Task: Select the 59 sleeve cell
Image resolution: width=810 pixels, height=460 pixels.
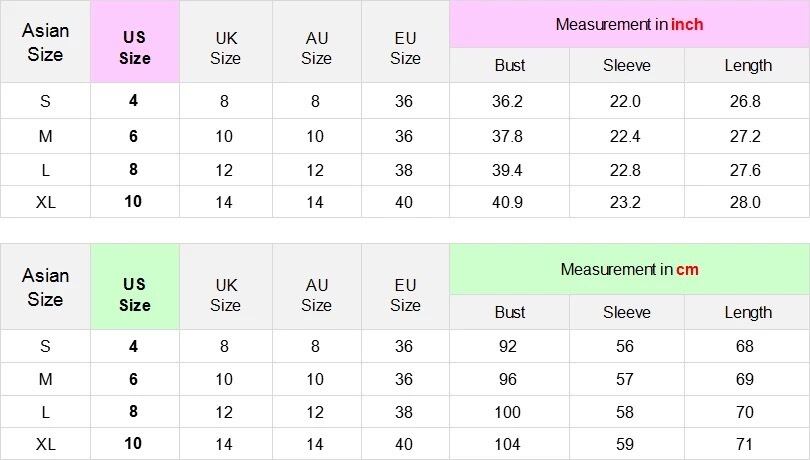Action: pyautogui.click(x=626, y=443)
